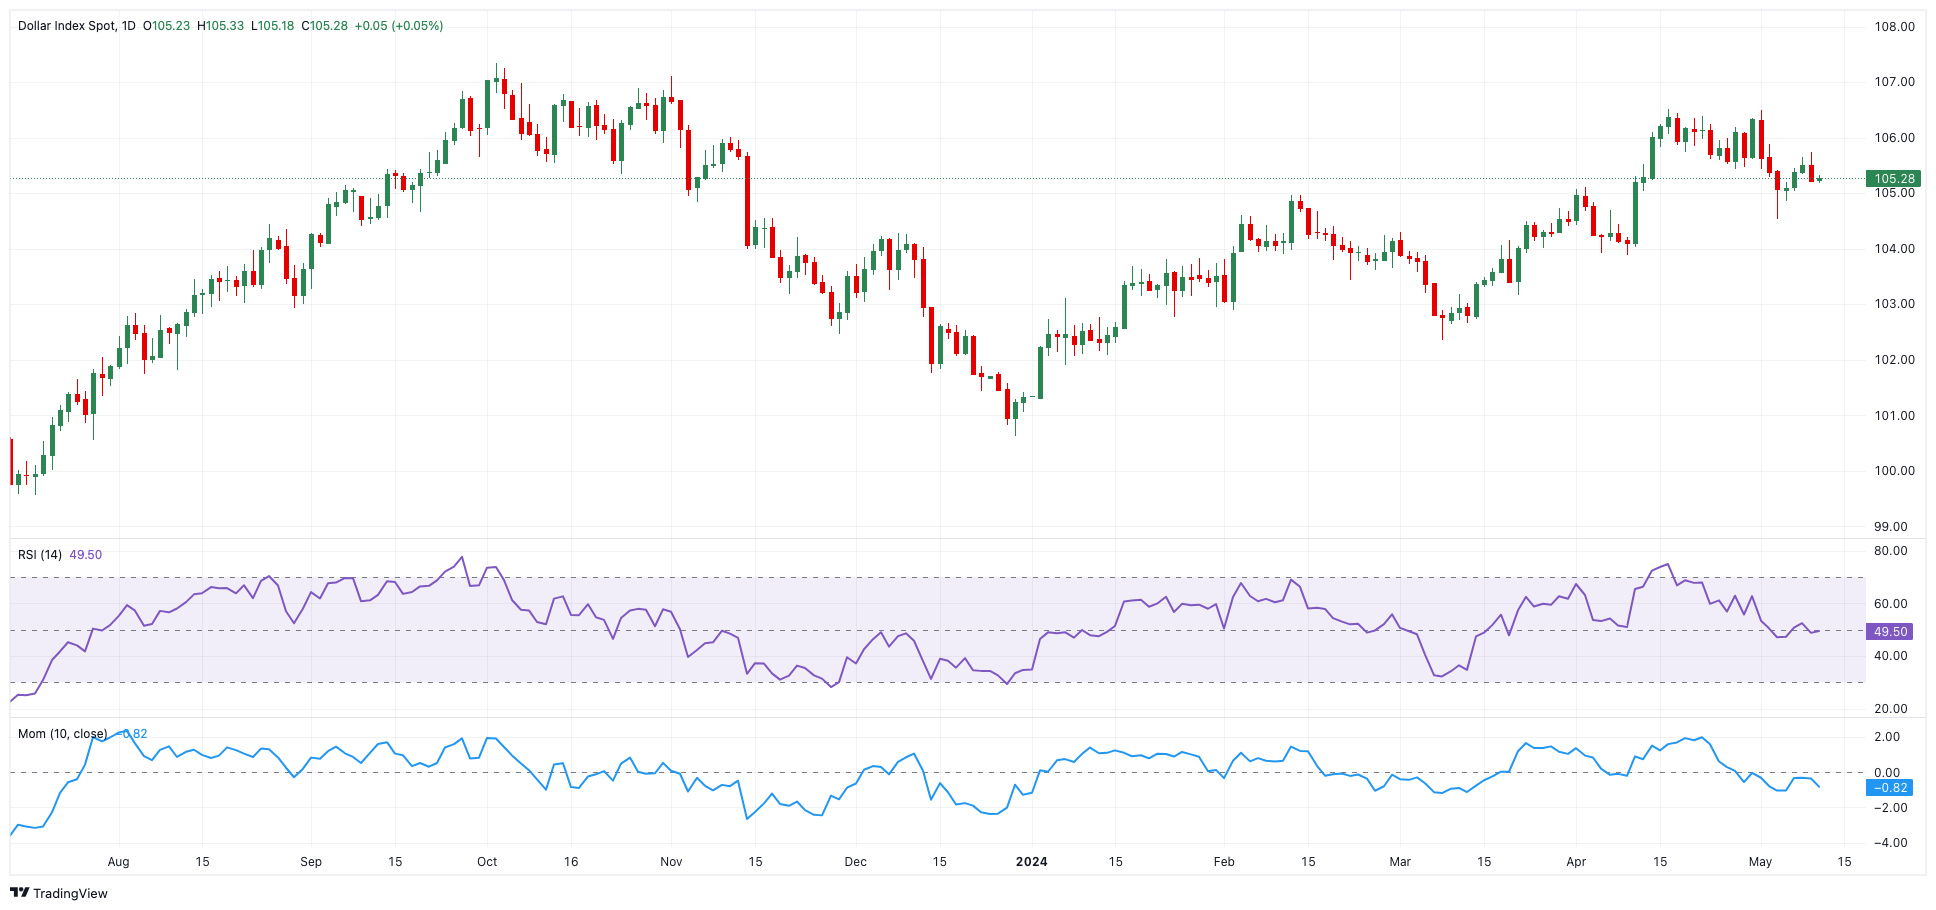Select the Mom (10, close) indicator label
Screen dimensions: 1936x910
coord(62,734)
